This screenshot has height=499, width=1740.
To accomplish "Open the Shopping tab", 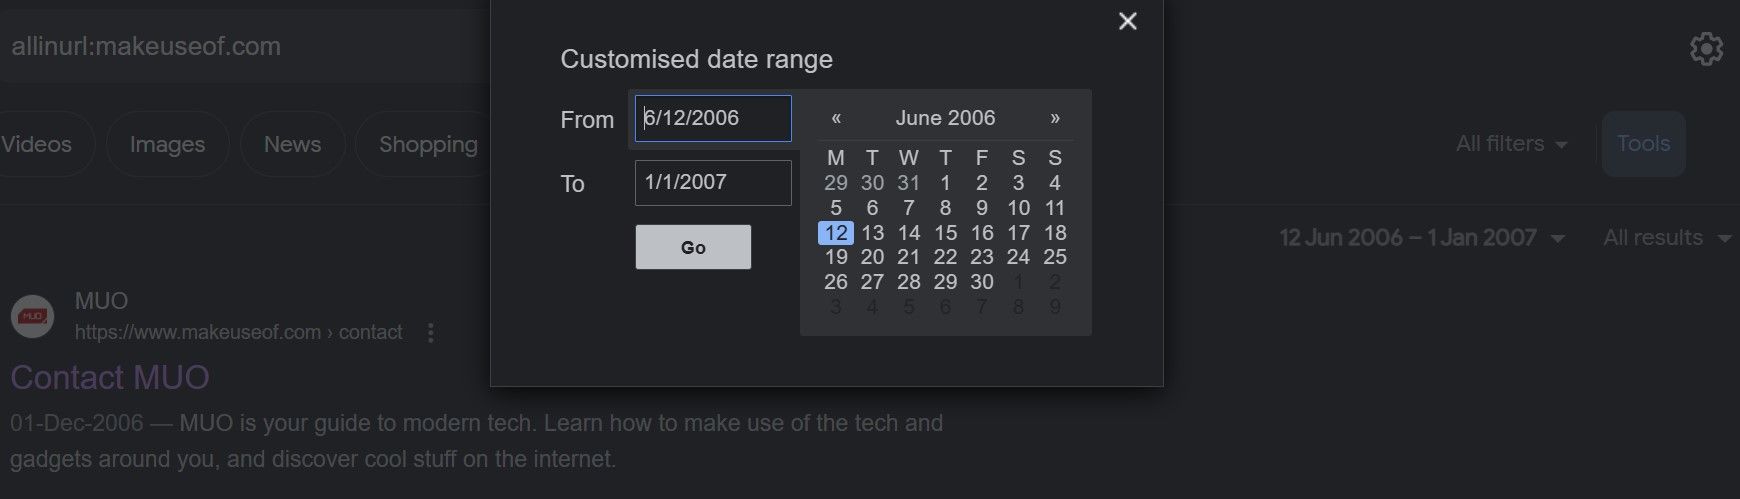I will point(428,144).
